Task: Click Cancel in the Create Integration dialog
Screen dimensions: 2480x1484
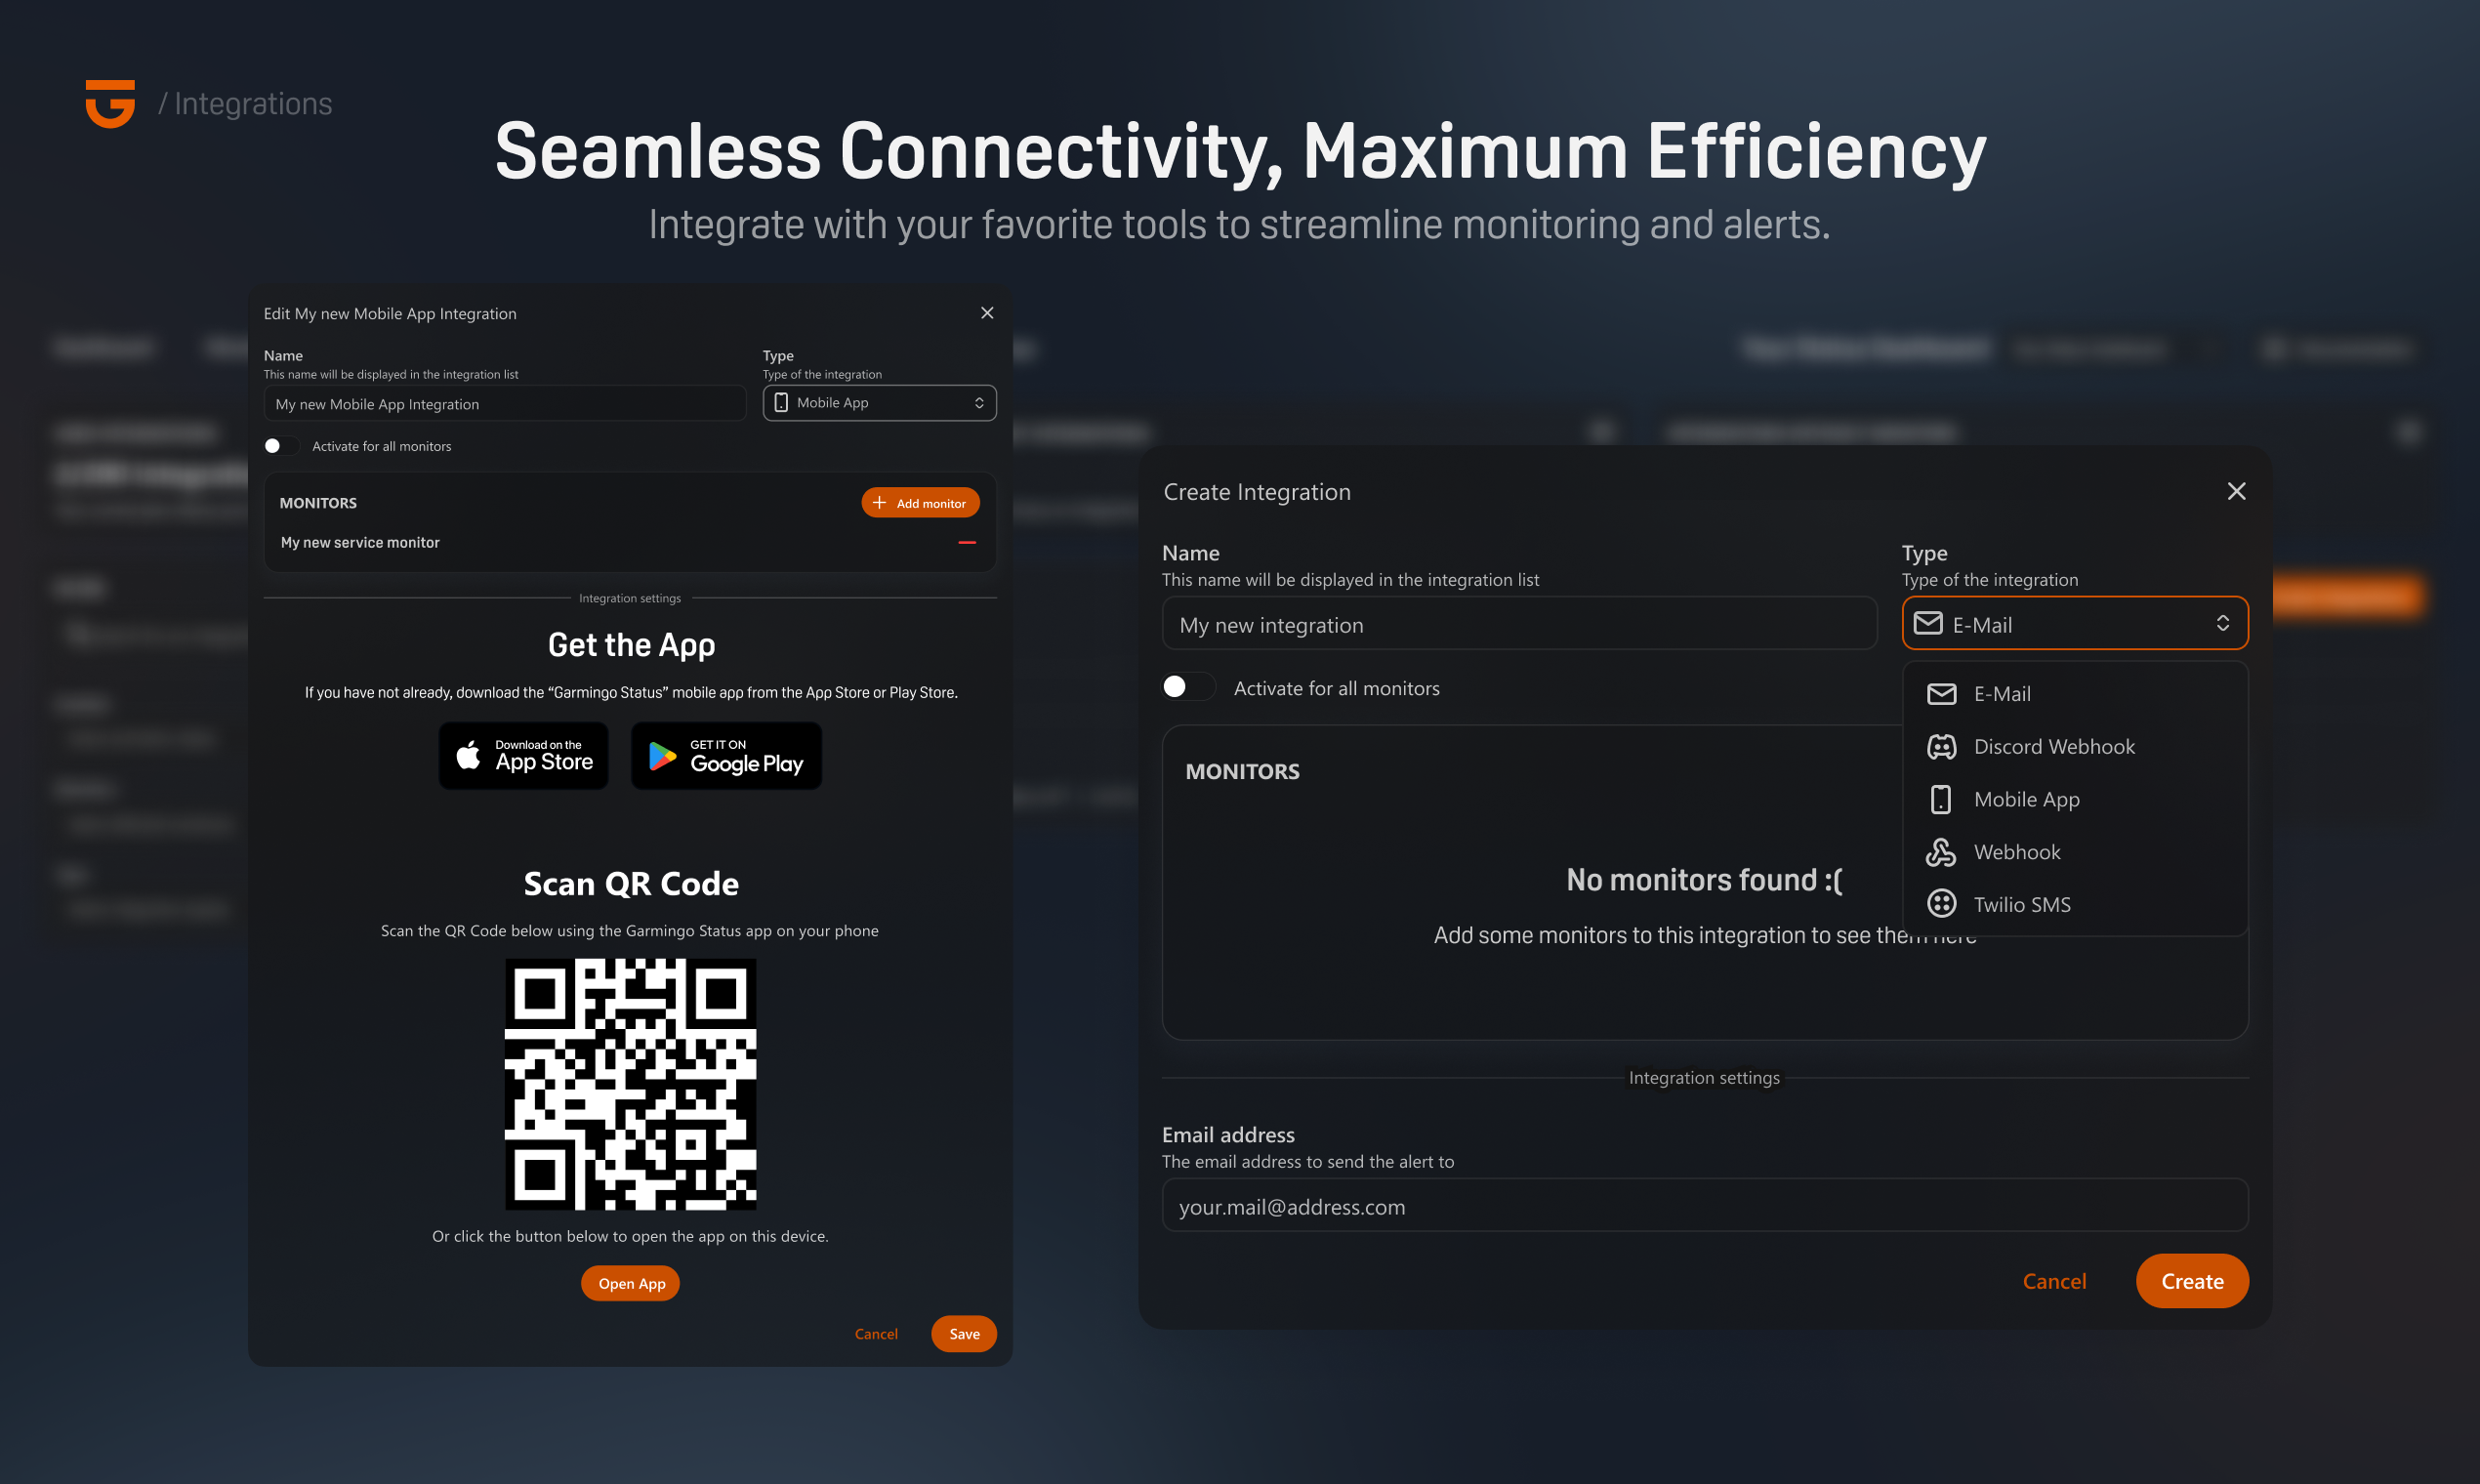Action: [x=2054, y=1281]
